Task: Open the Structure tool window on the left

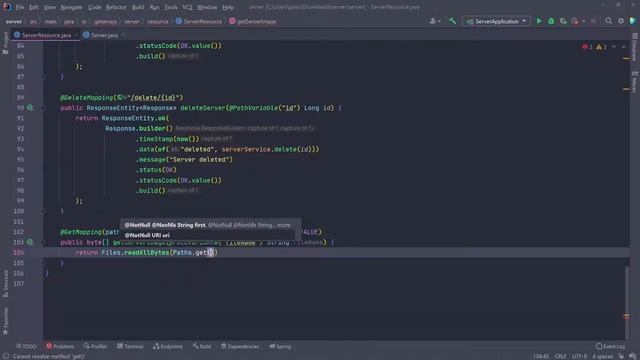Action: [5, 284]
